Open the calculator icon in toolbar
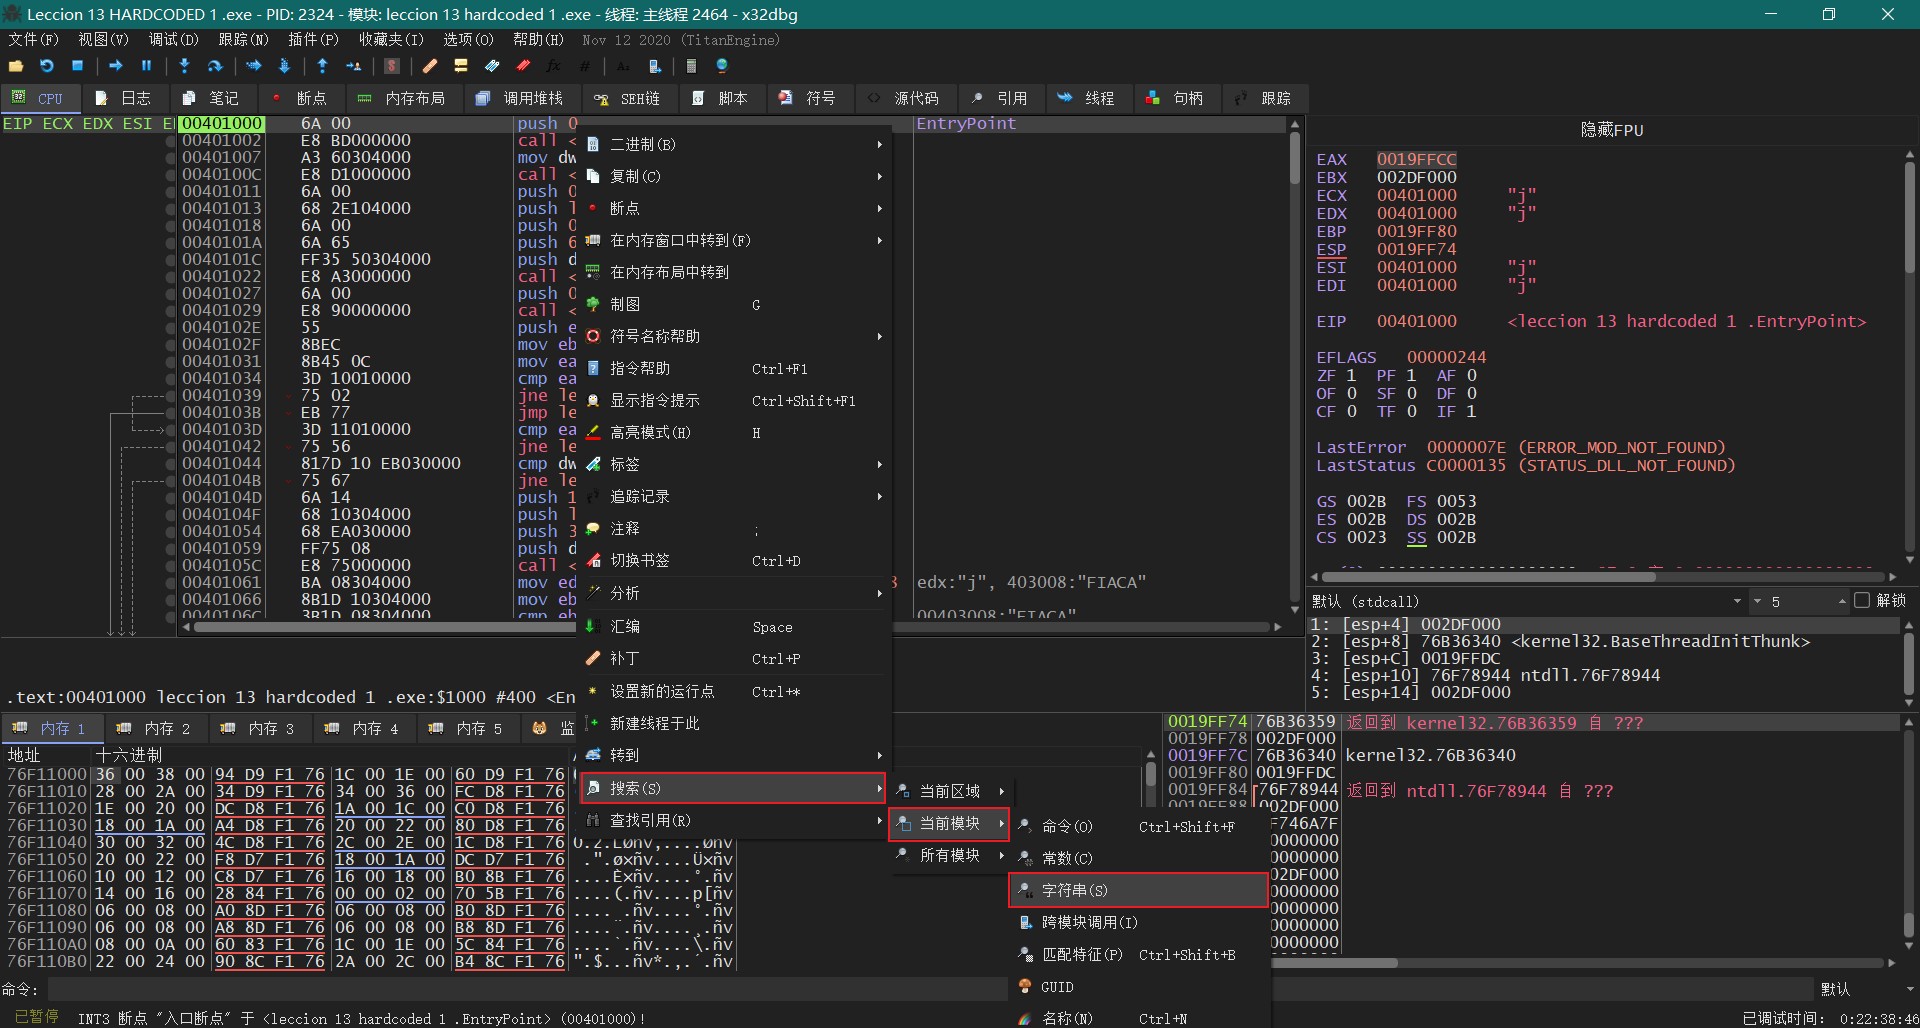 tap(691, 66)
